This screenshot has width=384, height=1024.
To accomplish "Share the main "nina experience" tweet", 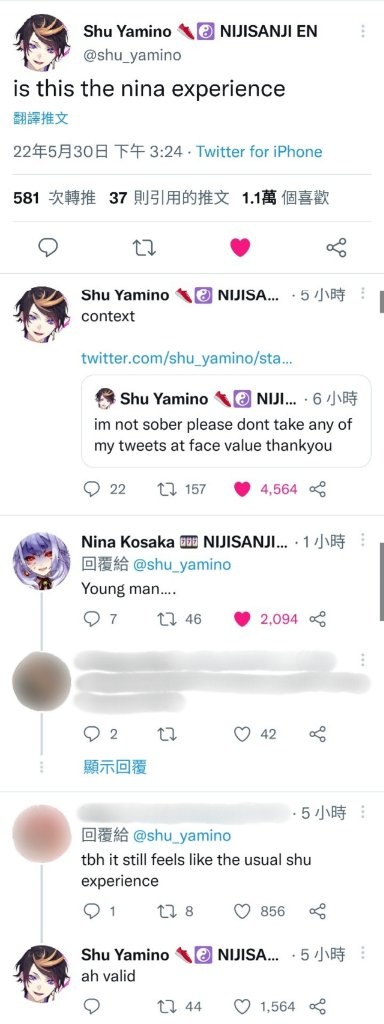I will point(336,248).
